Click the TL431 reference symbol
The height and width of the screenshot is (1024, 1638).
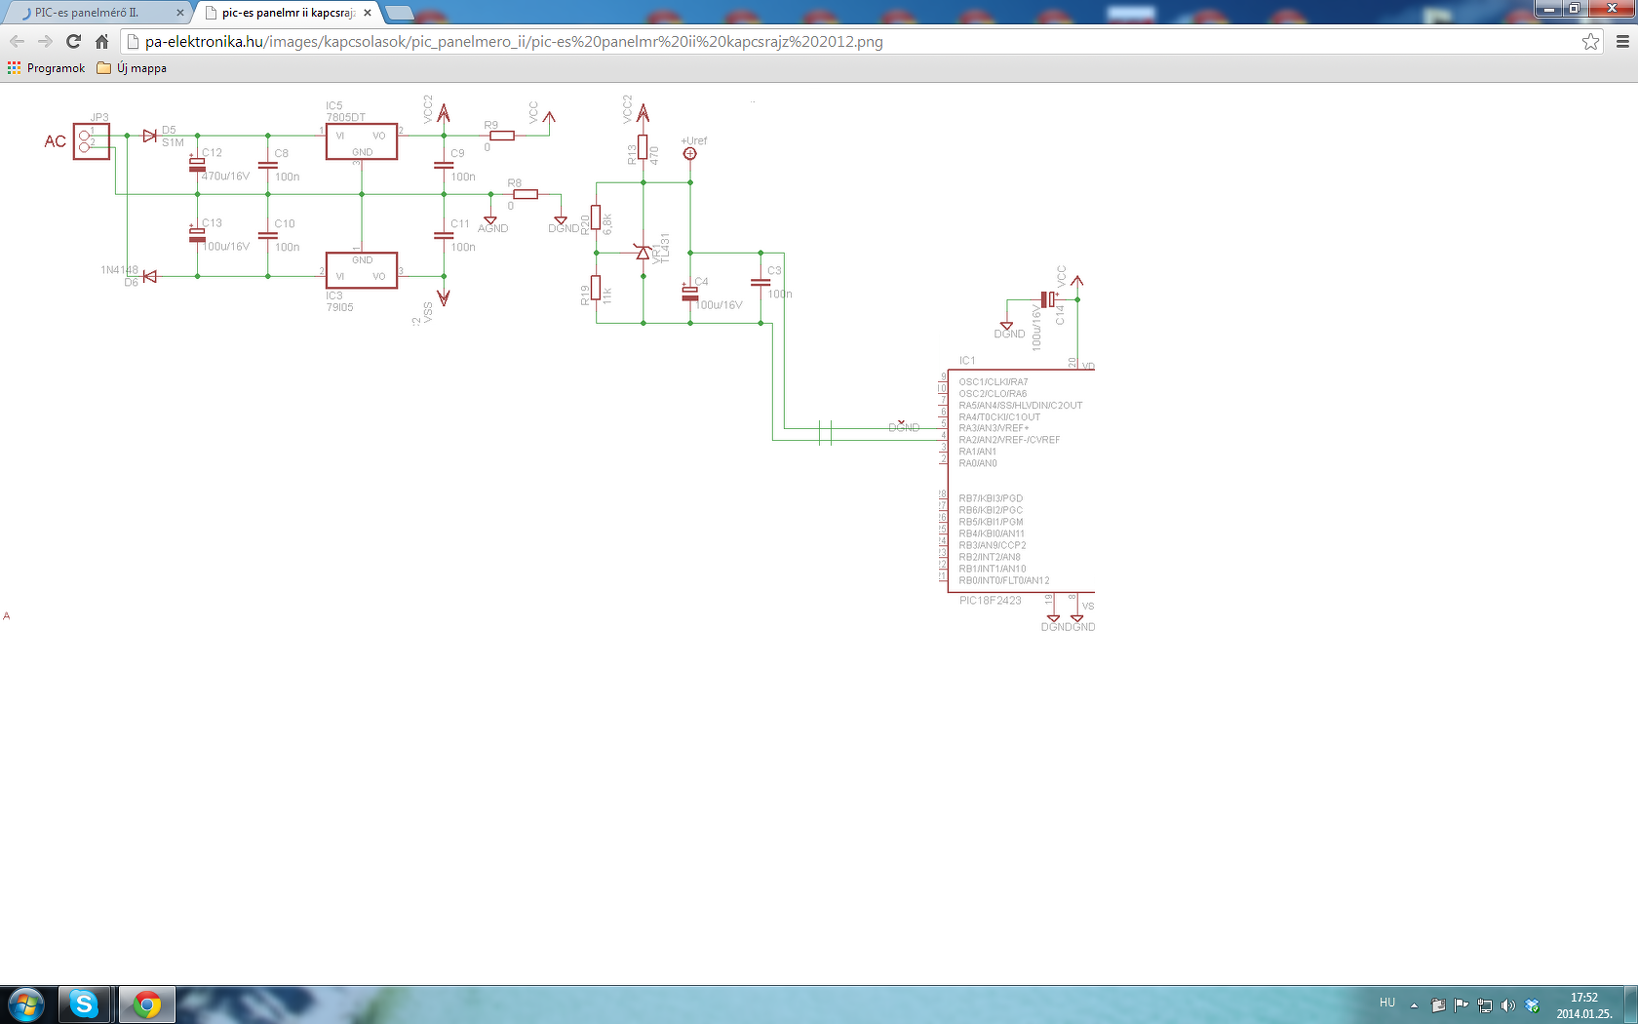[x=643, y=252]
